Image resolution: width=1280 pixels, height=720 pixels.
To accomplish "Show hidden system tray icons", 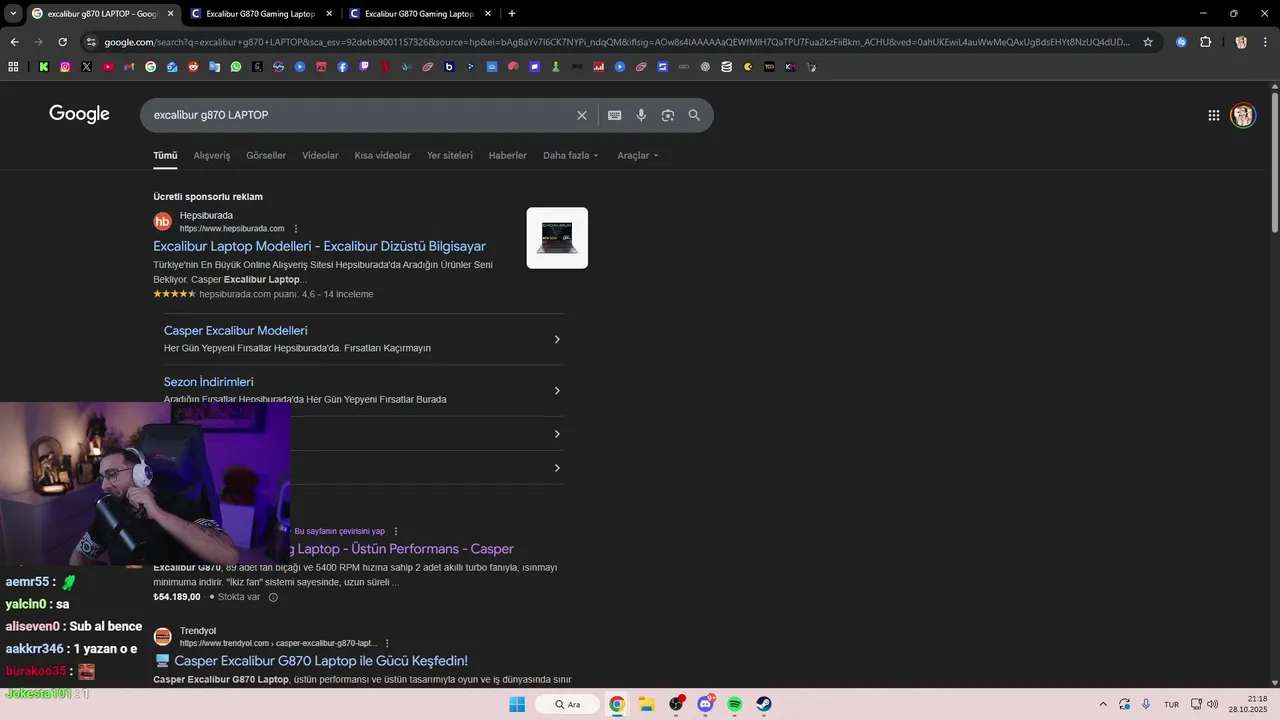I will coord(1103,704).
